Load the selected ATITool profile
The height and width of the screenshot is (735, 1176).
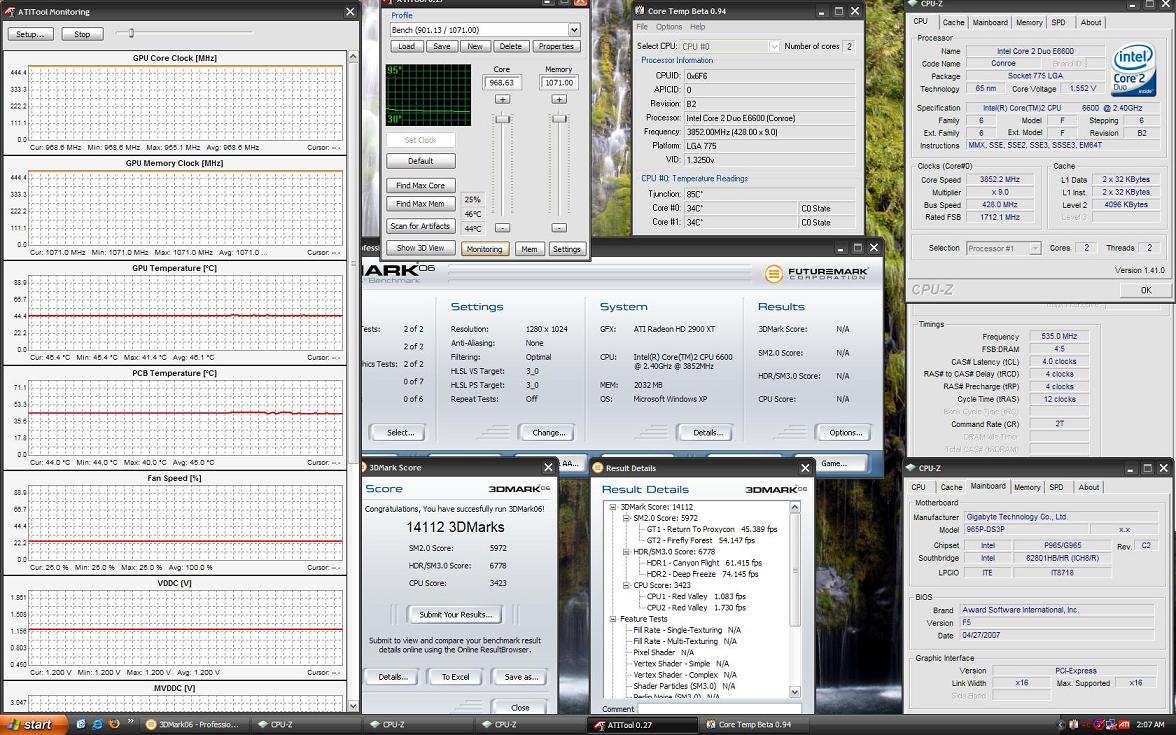(x=406, y=46)
